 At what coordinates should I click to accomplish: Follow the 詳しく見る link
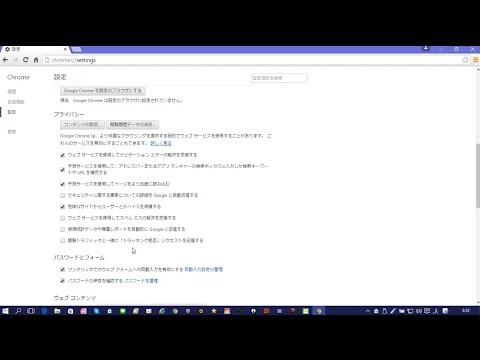161,143
